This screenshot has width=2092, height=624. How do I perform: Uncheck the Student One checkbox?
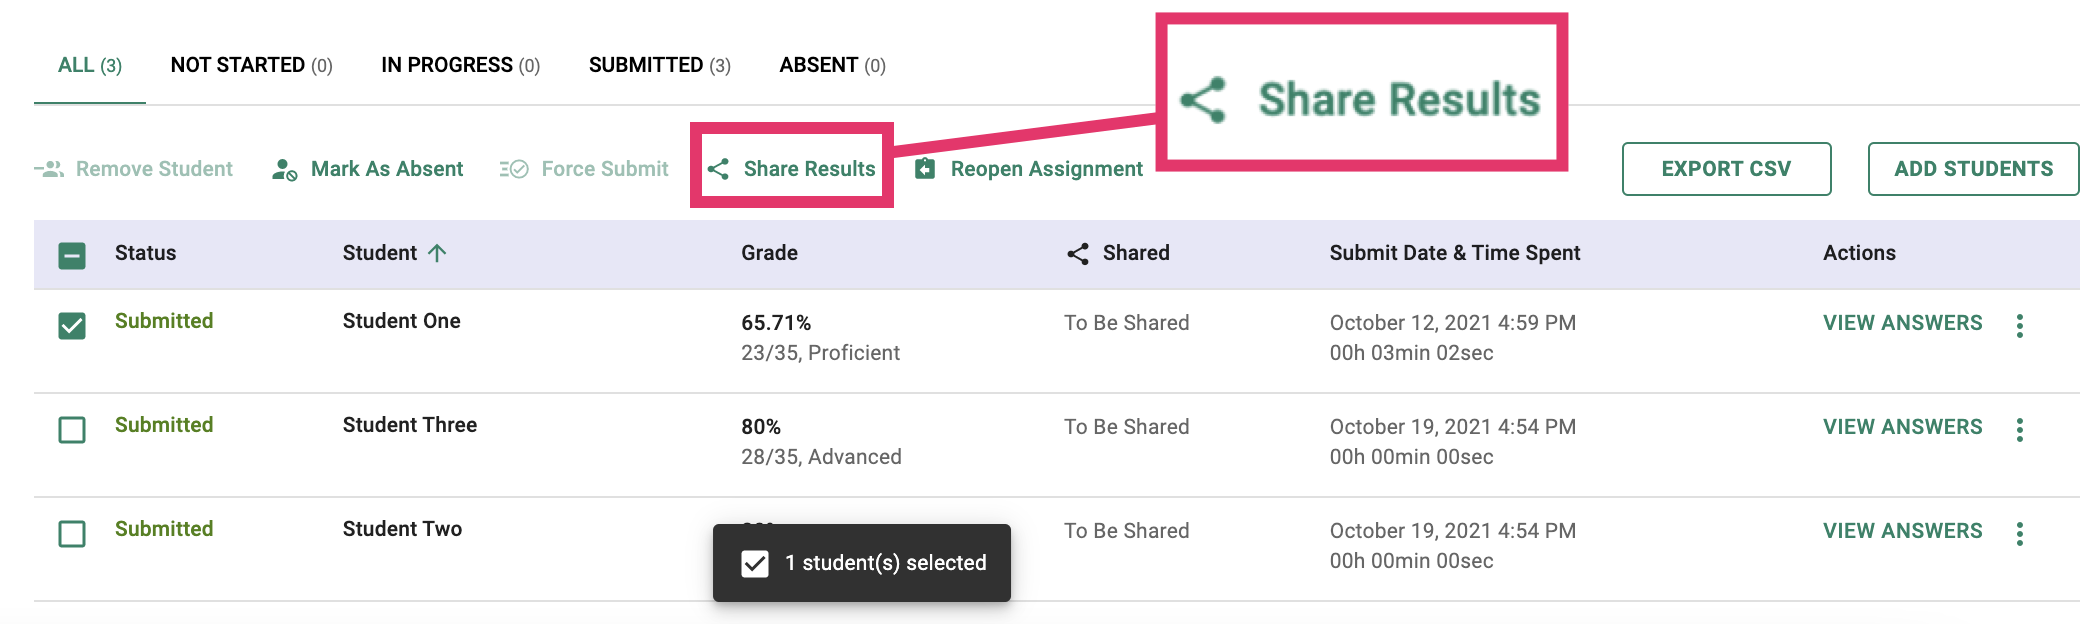(x=72, y=326)
